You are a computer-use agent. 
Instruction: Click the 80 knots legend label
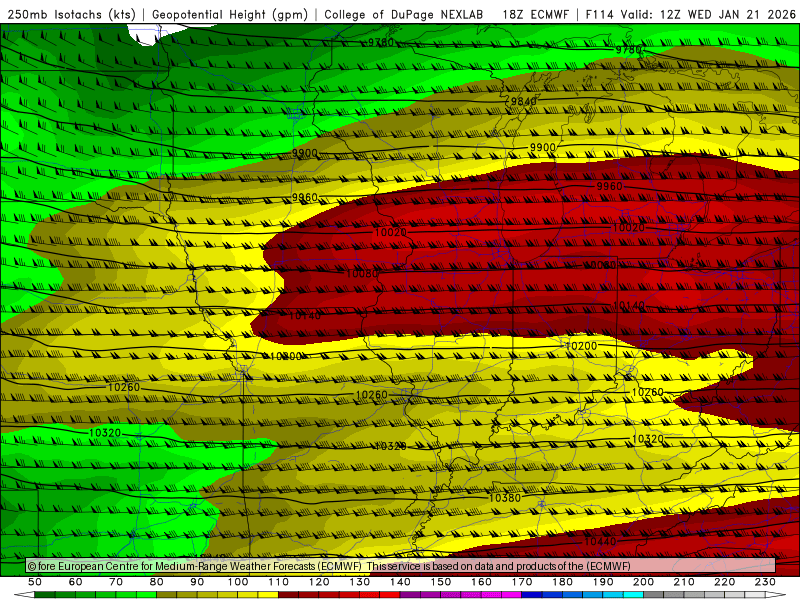click(156, 582)
